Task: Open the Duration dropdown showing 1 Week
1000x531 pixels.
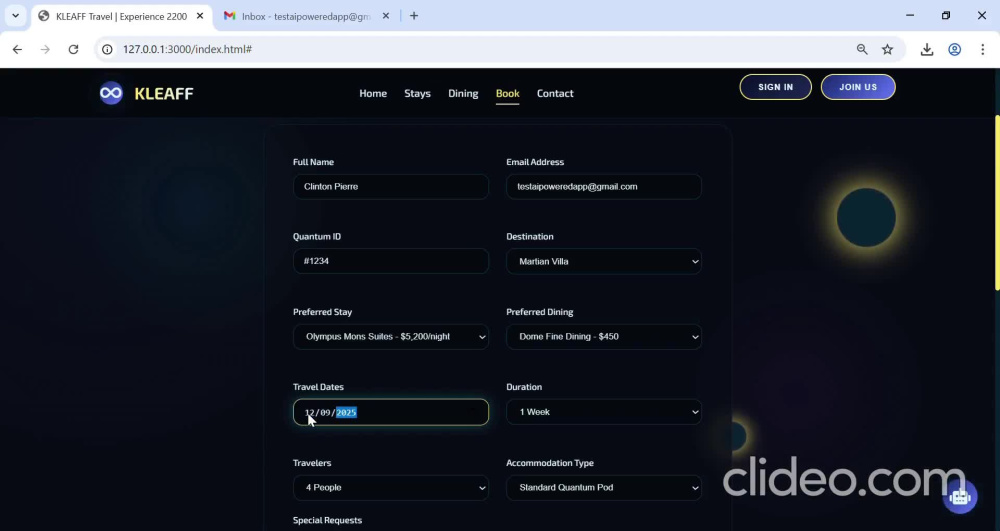Action: (x=604, y=412)
